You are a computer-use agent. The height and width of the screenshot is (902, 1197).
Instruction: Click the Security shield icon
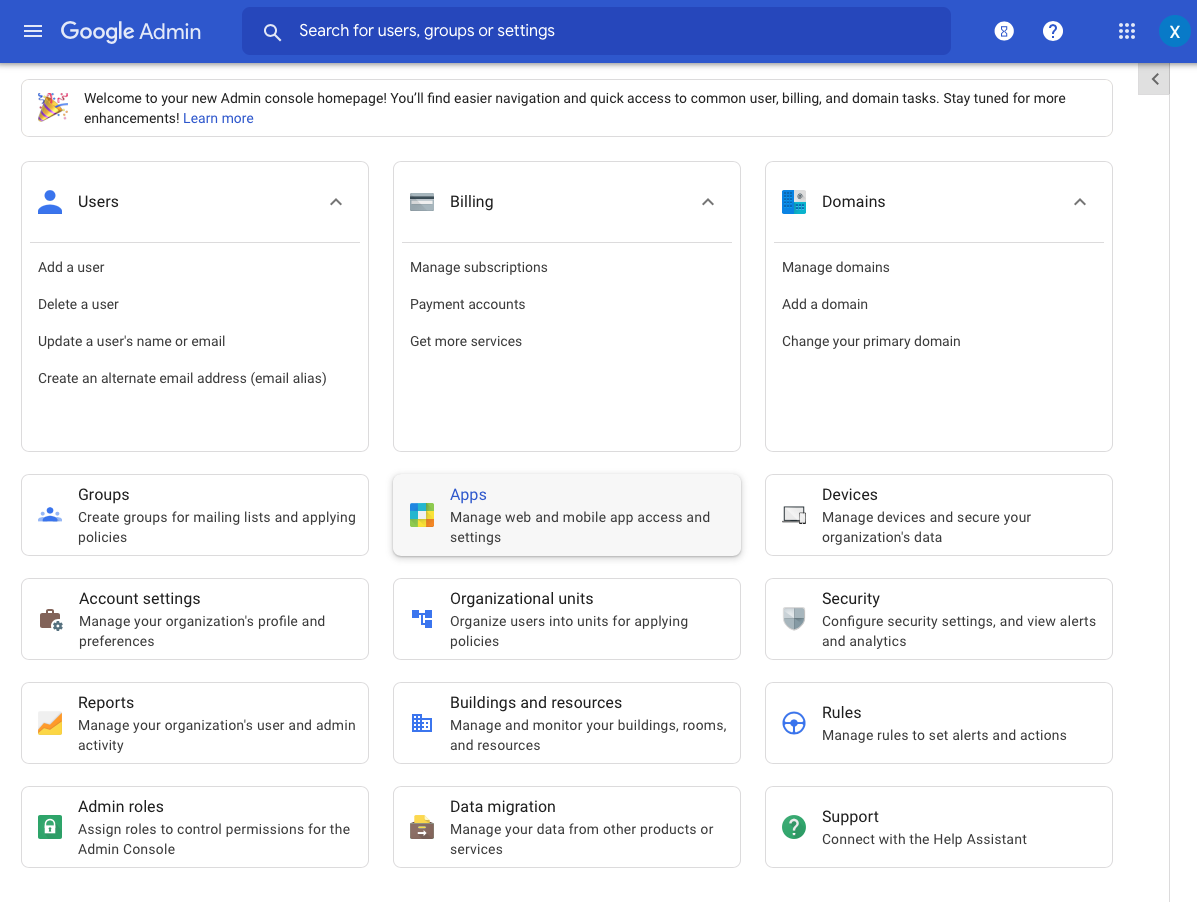pyautogui.click(x=794, y=619)
